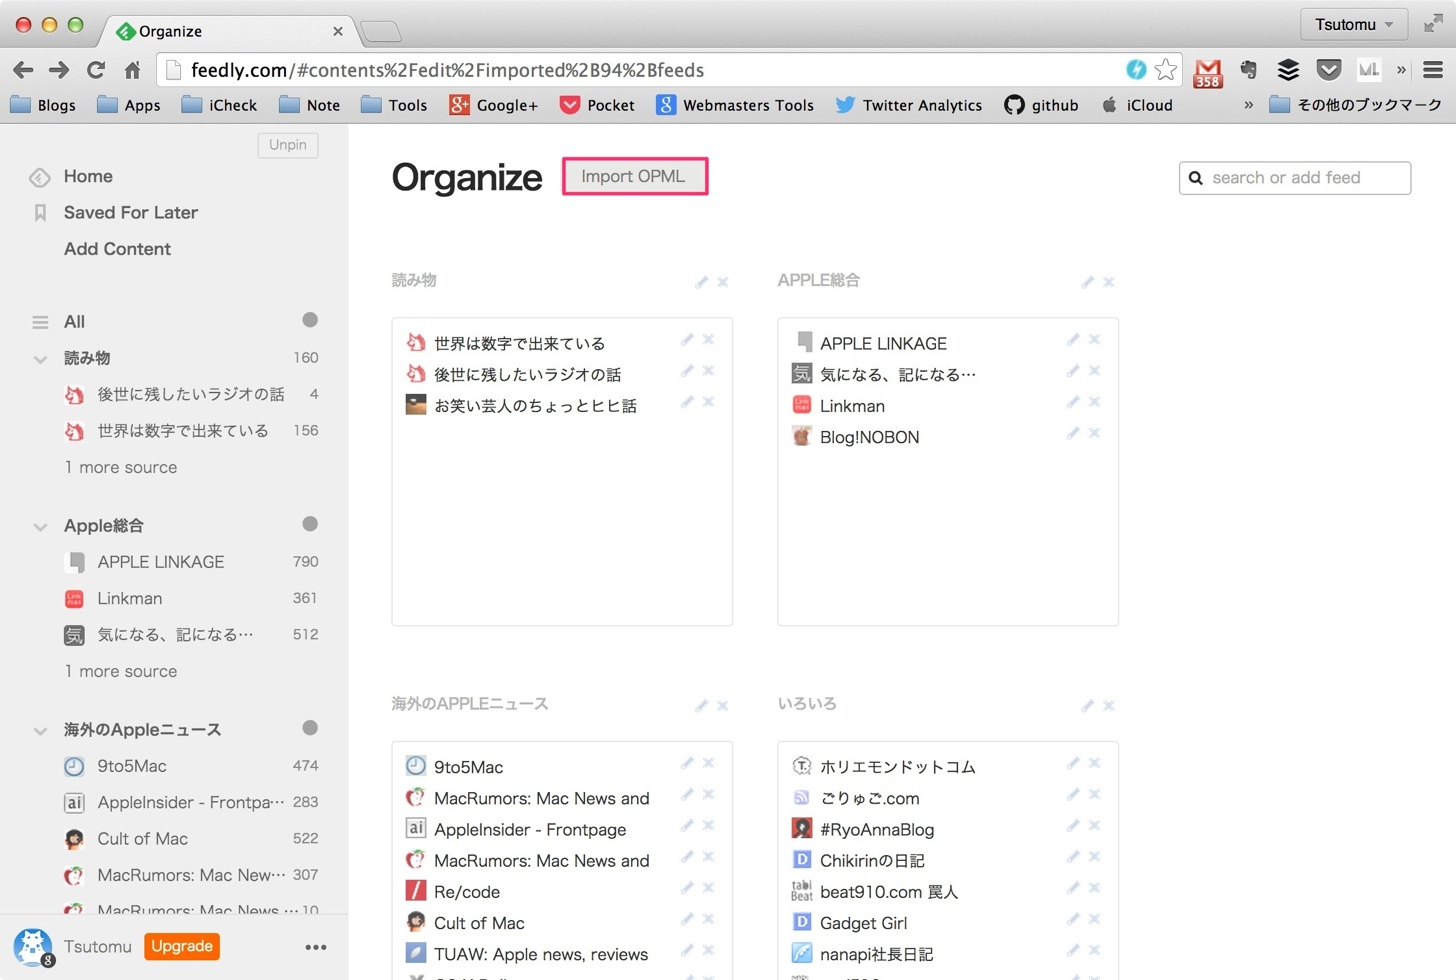This screenshot has height=980, width=1456.
Task: Click the browser back arrow
Action: pos(23,70)
